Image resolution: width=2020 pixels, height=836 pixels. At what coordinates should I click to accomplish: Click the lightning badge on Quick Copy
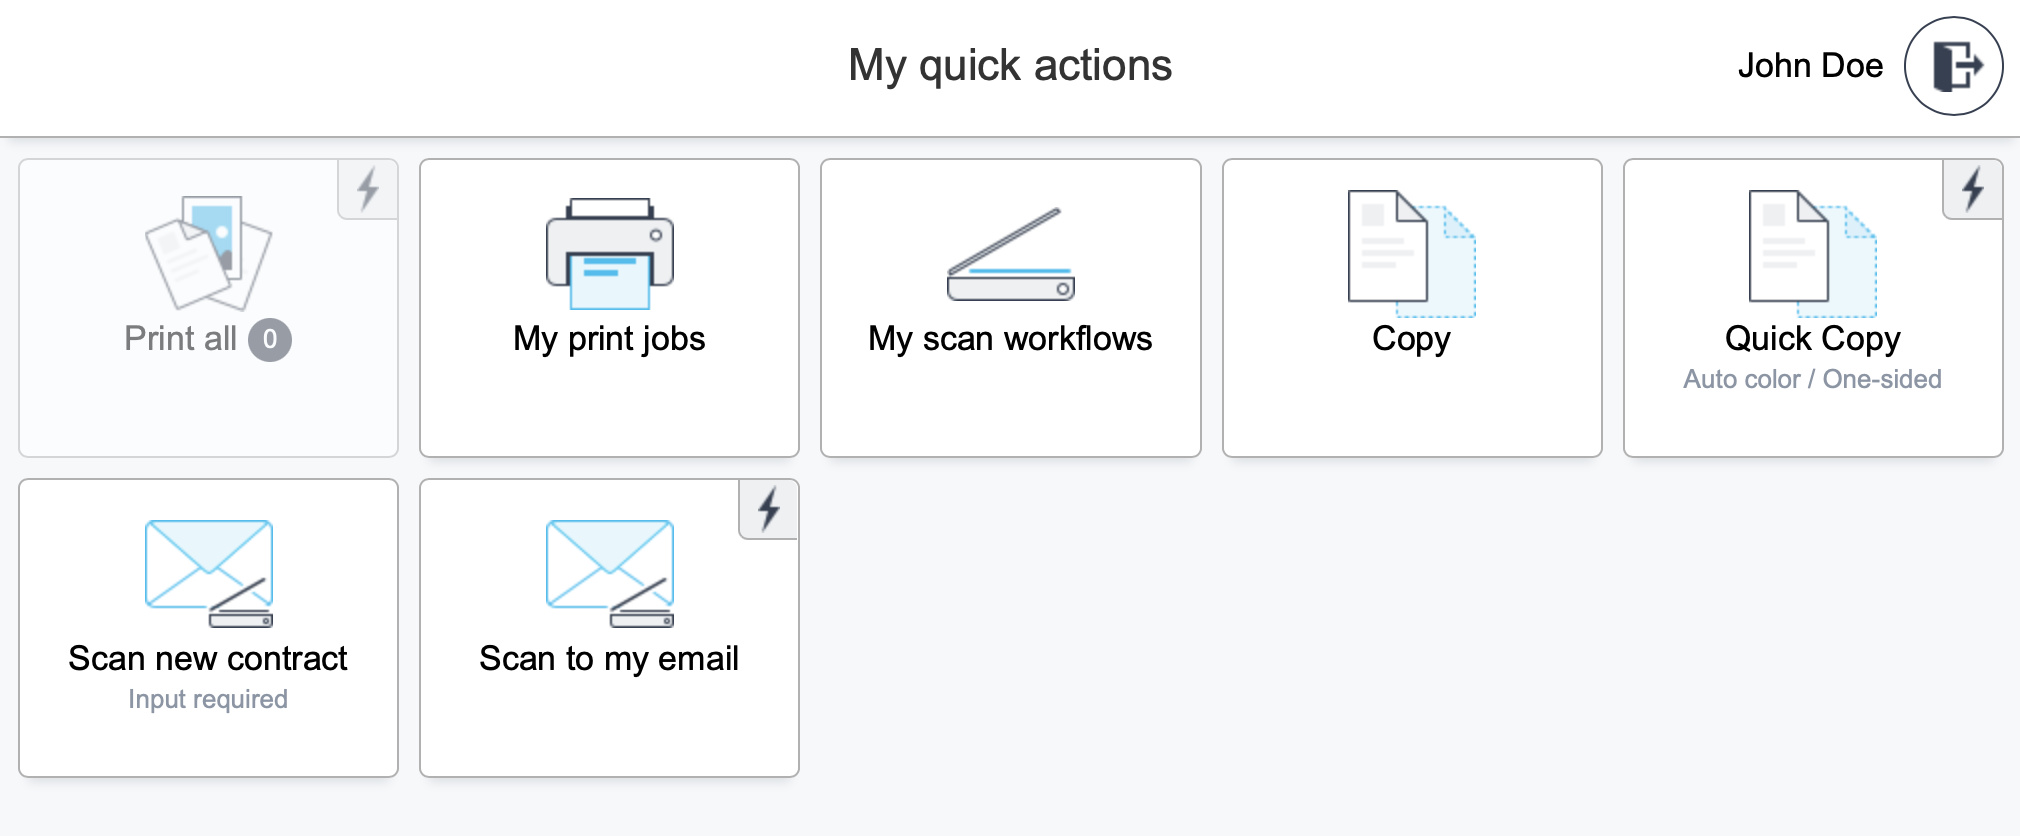1971,186
